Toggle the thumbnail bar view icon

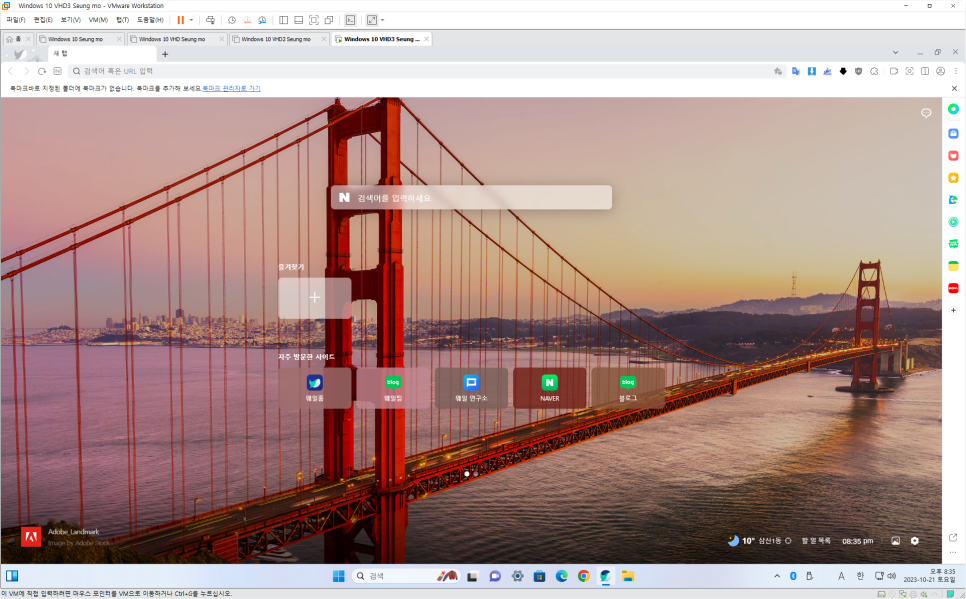[x=299, y=20]
